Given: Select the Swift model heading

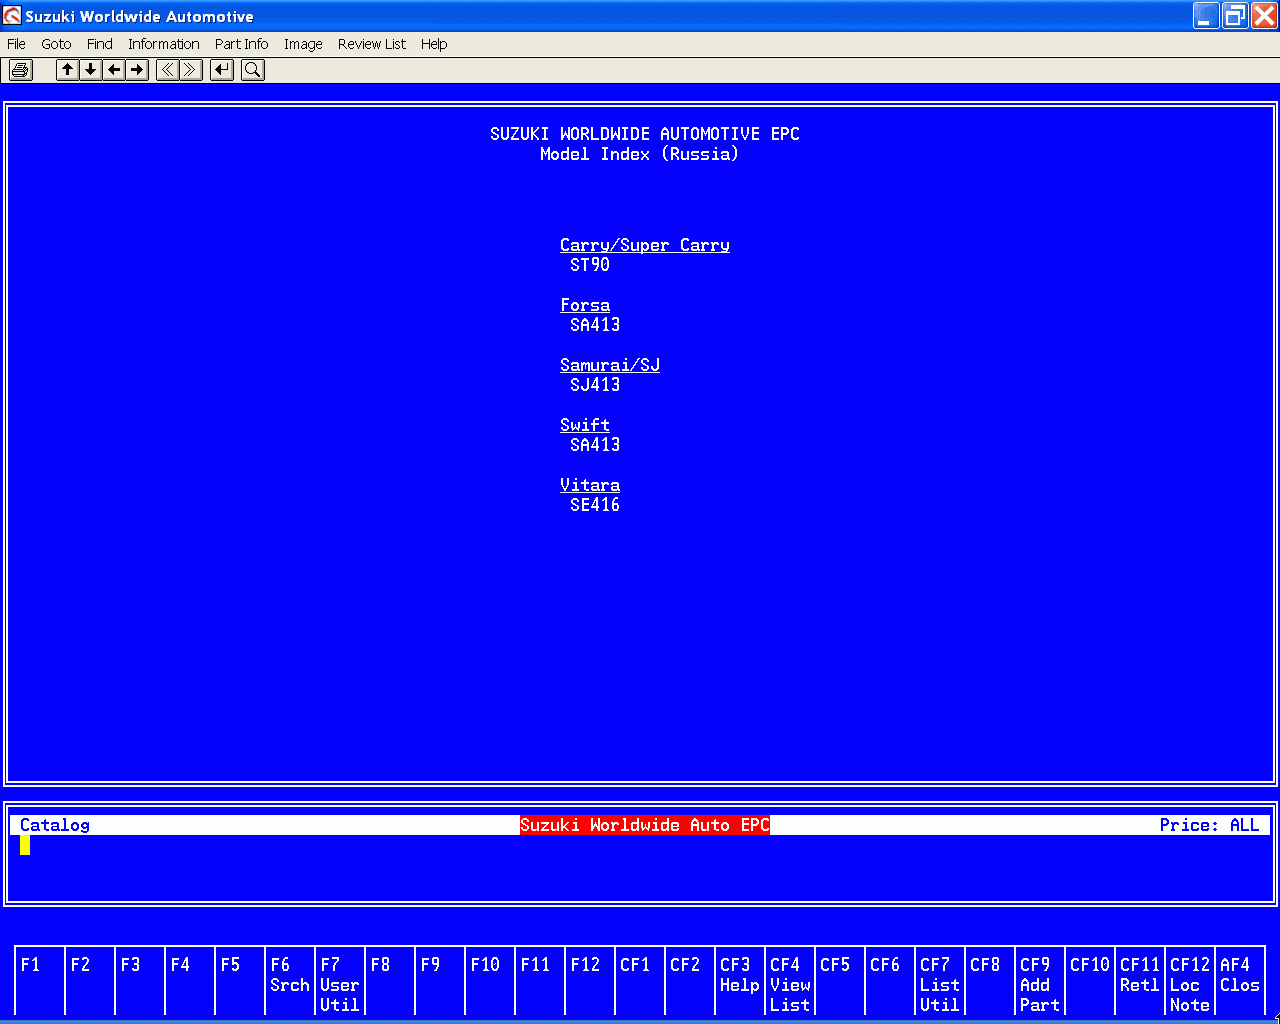Looking at the screenshot, I should pos(585,425).
